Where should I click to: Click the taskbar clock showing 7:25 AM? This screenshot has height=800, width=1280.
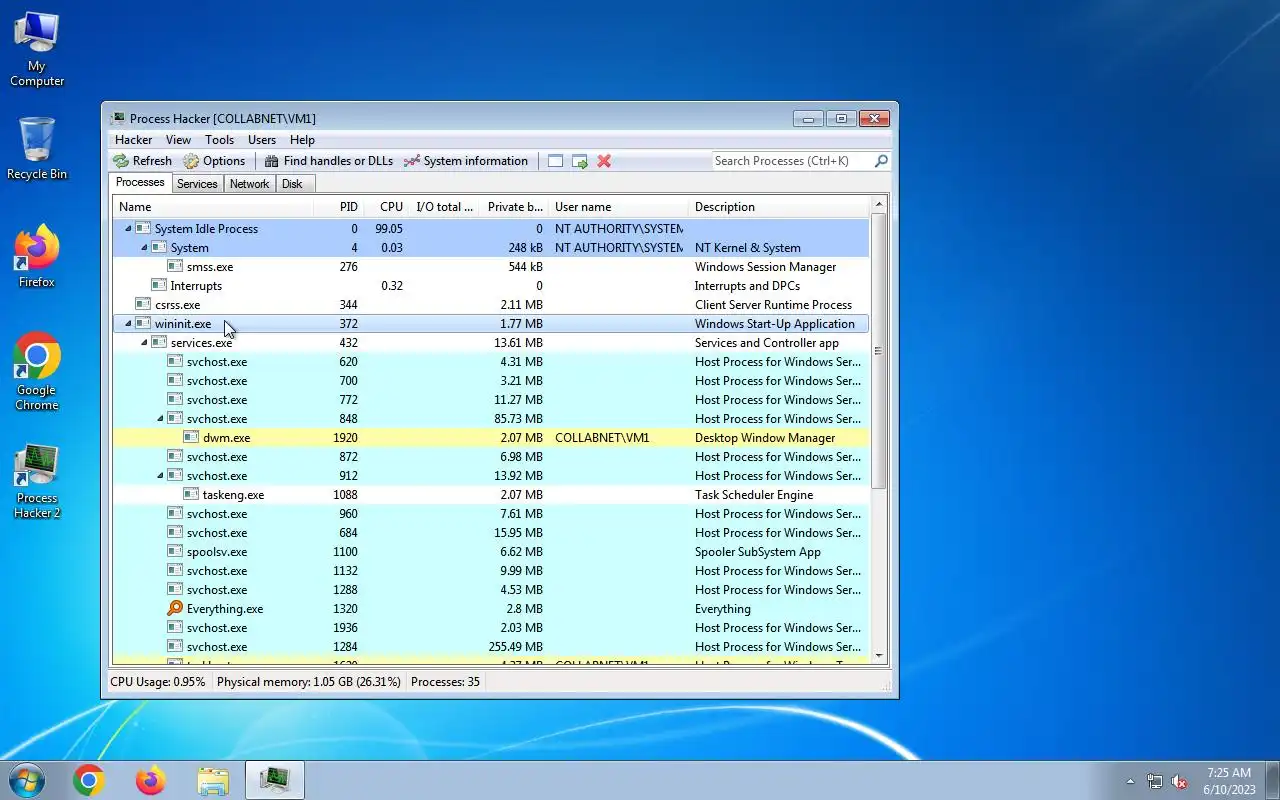pyautogui.click(x=1229, y=773)
